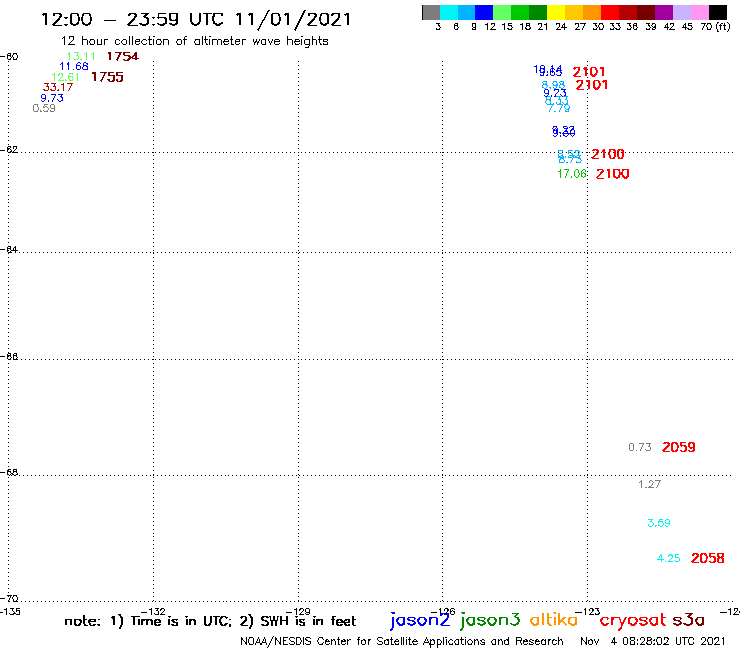Click the 2100 time stamp beside 17.06
The image size is (740, 650).
click(613, 174)
